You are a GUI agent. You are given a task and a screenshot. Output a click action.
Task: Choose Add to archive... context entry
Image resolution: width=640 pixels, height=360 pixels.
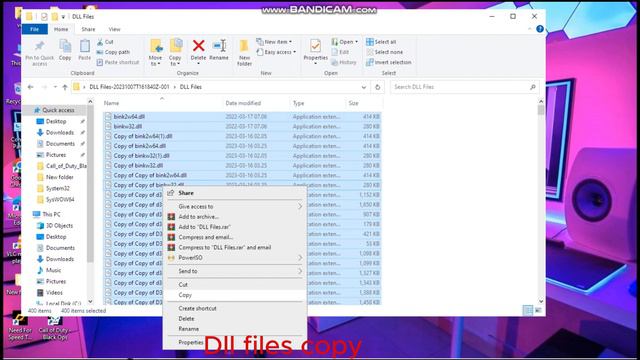point(235,217)
